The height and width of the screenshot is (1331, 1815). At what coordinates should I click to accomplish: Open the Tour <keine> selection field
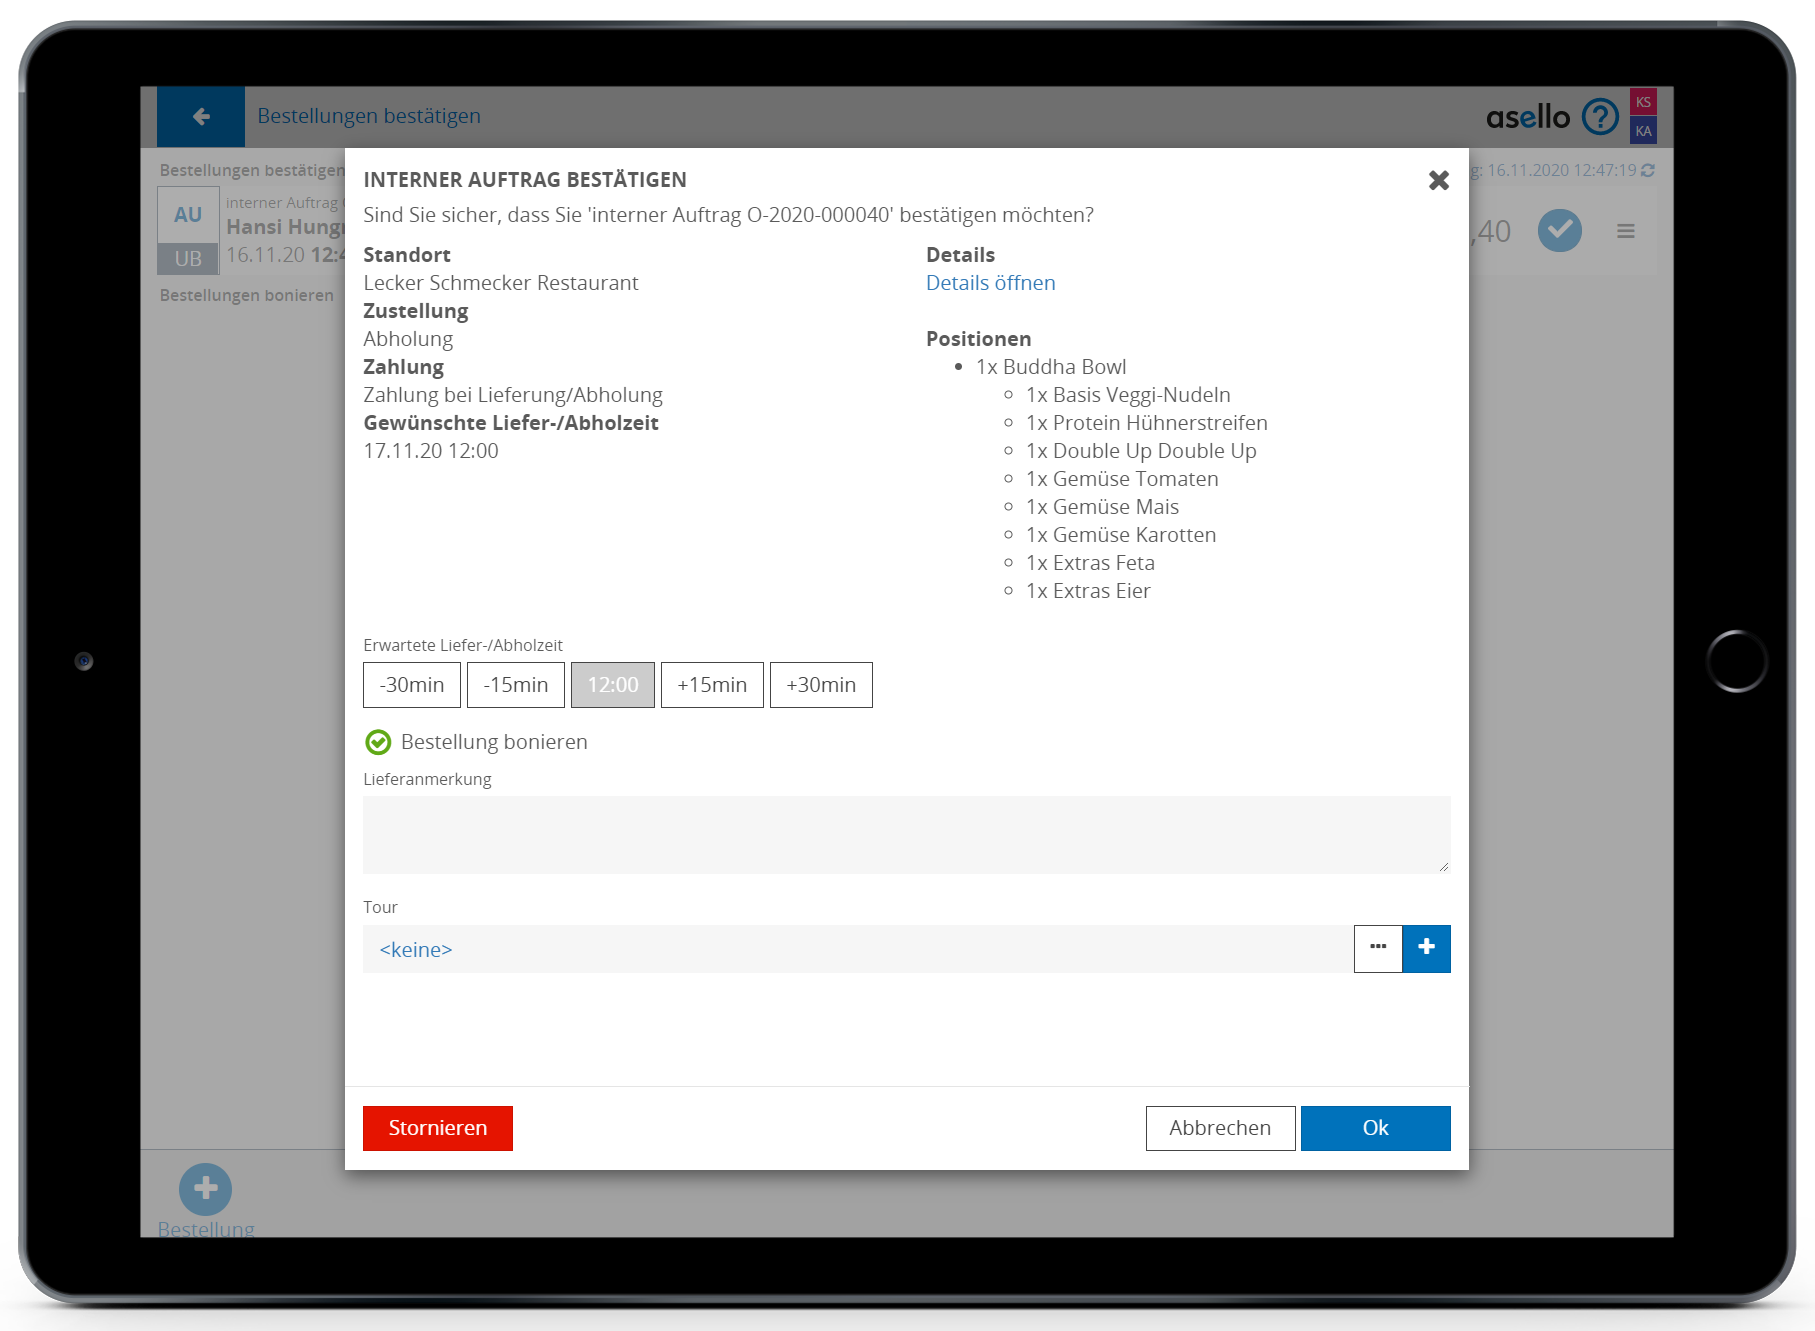pos(857,949)
